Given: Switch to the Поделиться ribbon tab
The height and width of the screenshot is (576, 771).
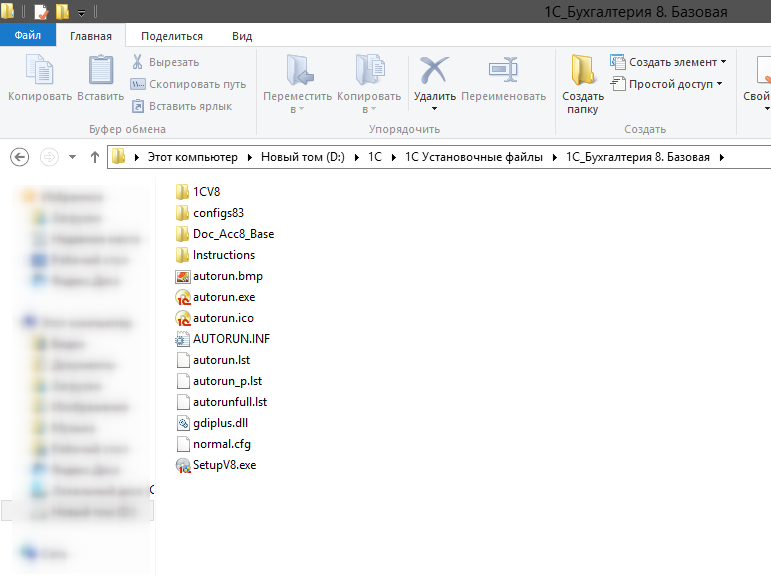Looking at the screenshot, I should [x=172, y=36].
